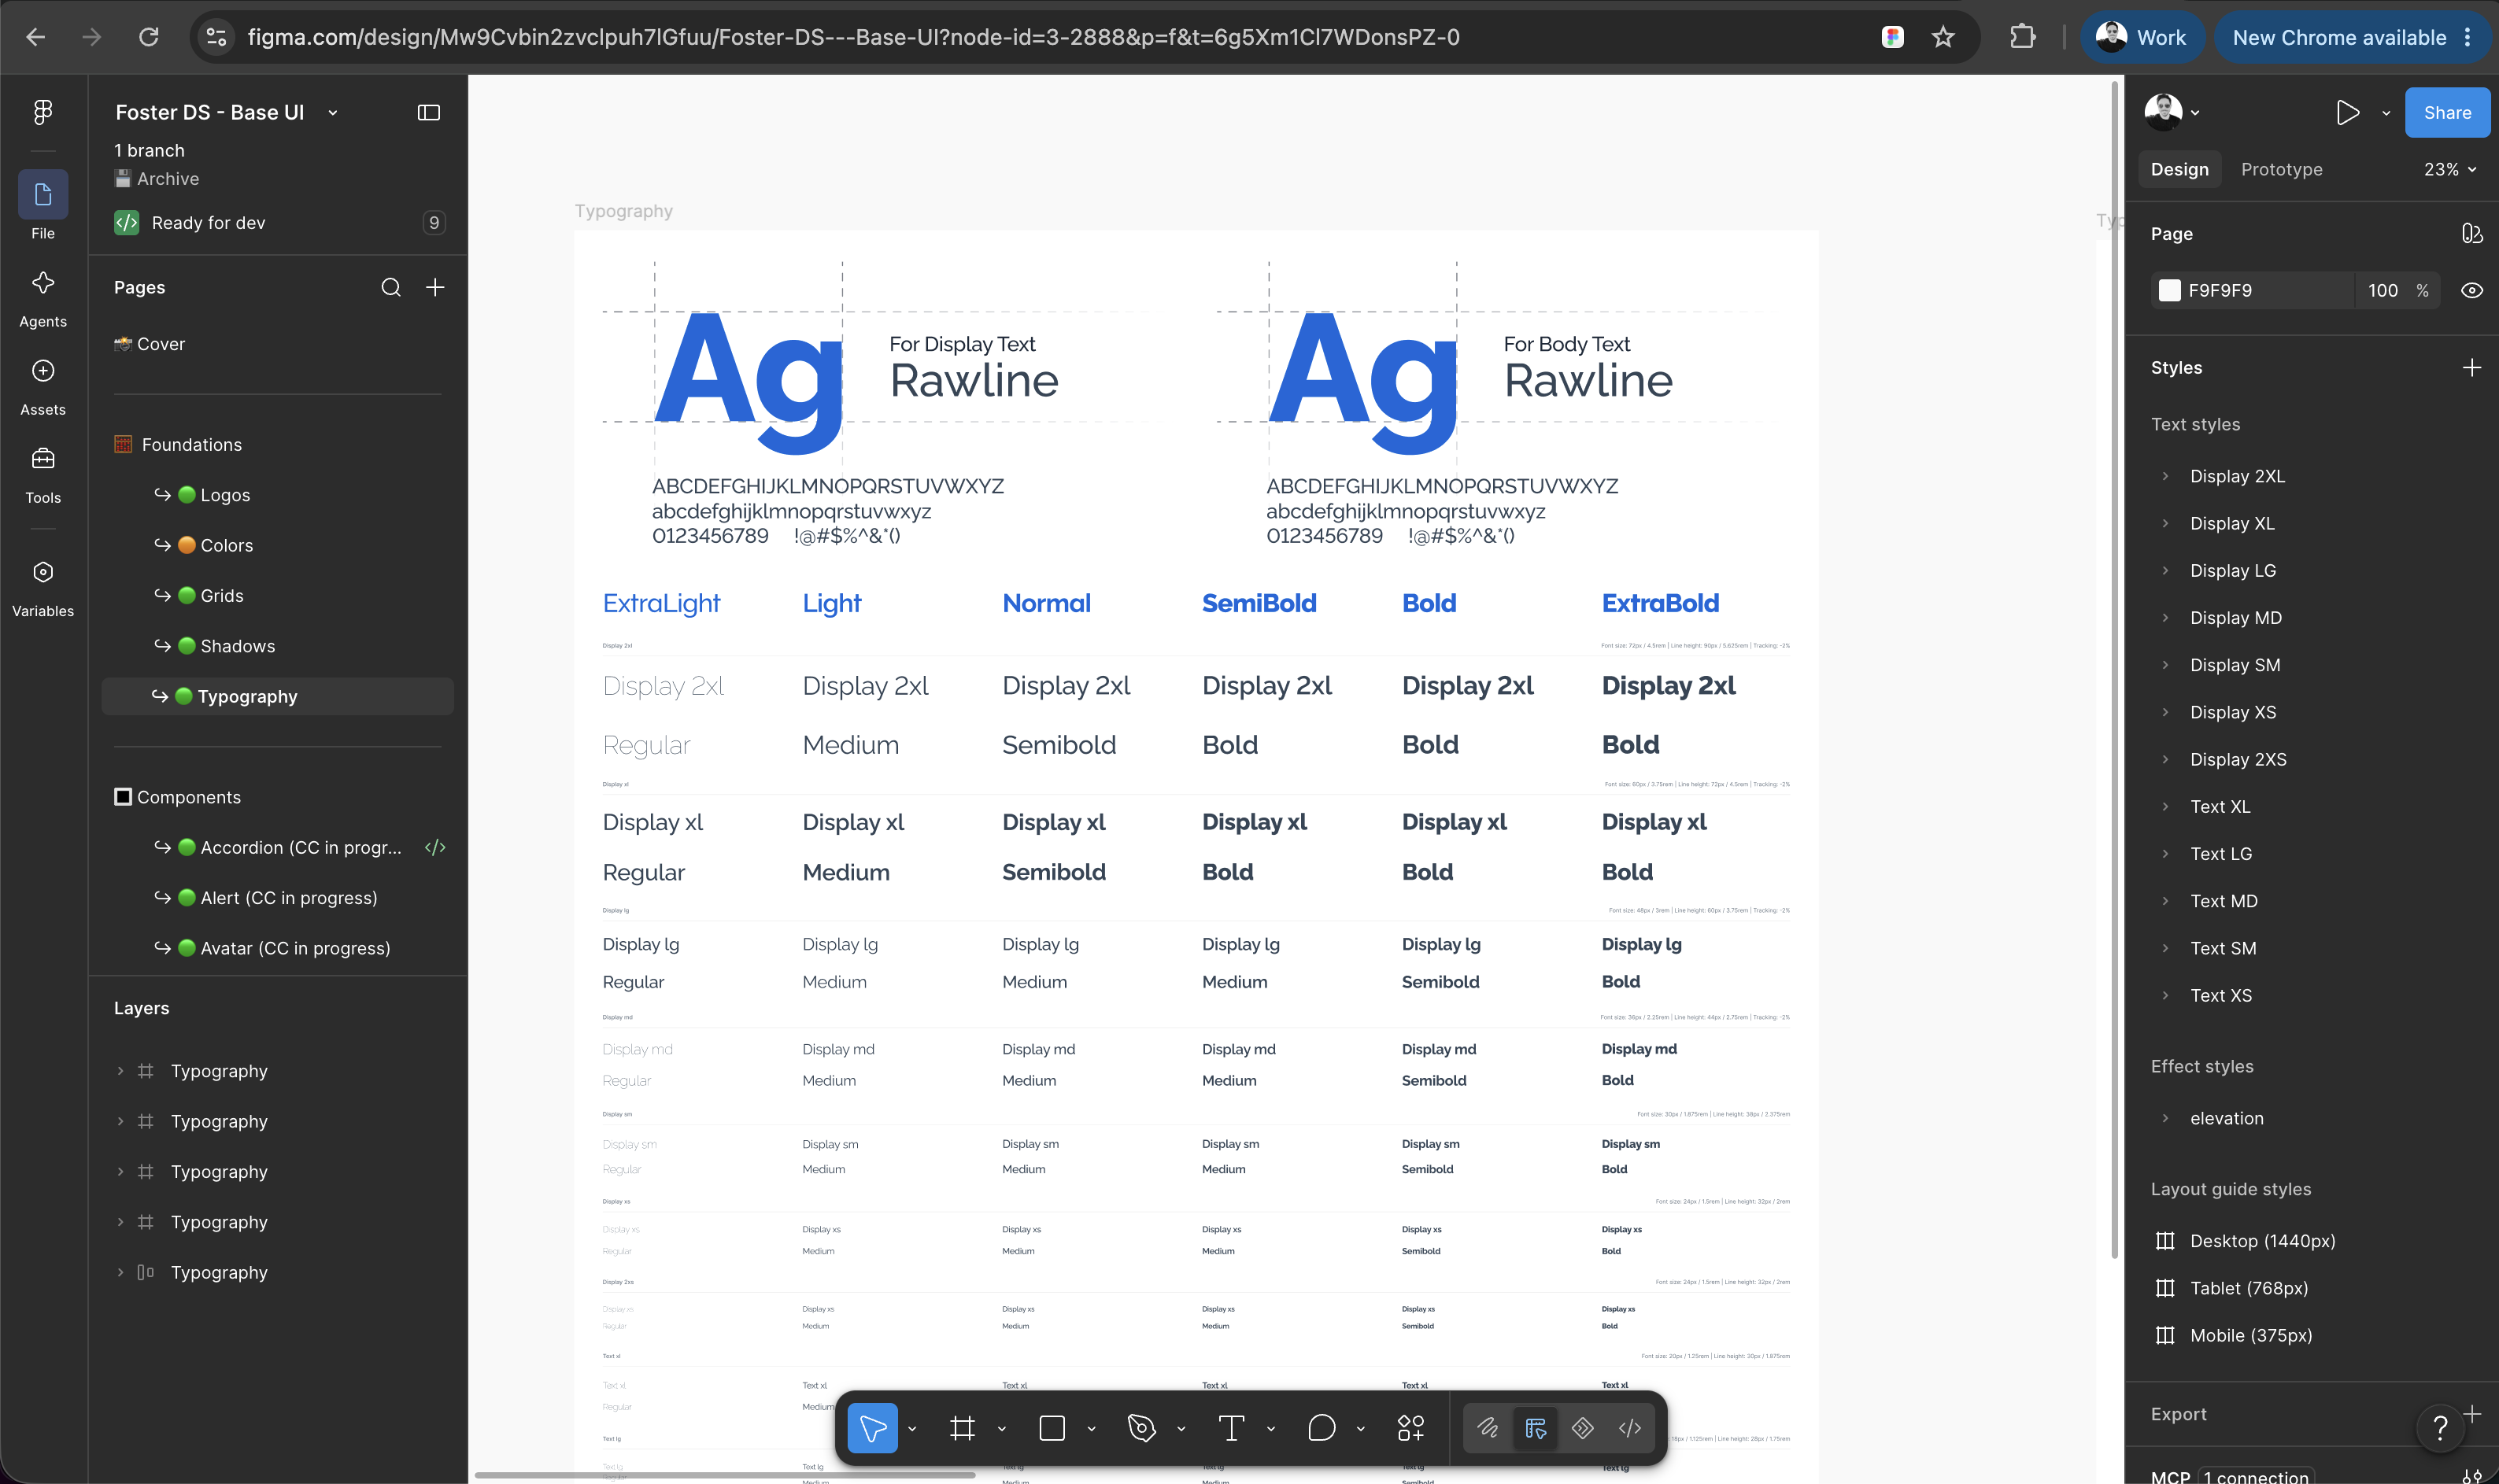Open the Figma main menu logo
Screen dimensions: 2499x1484
43,112
